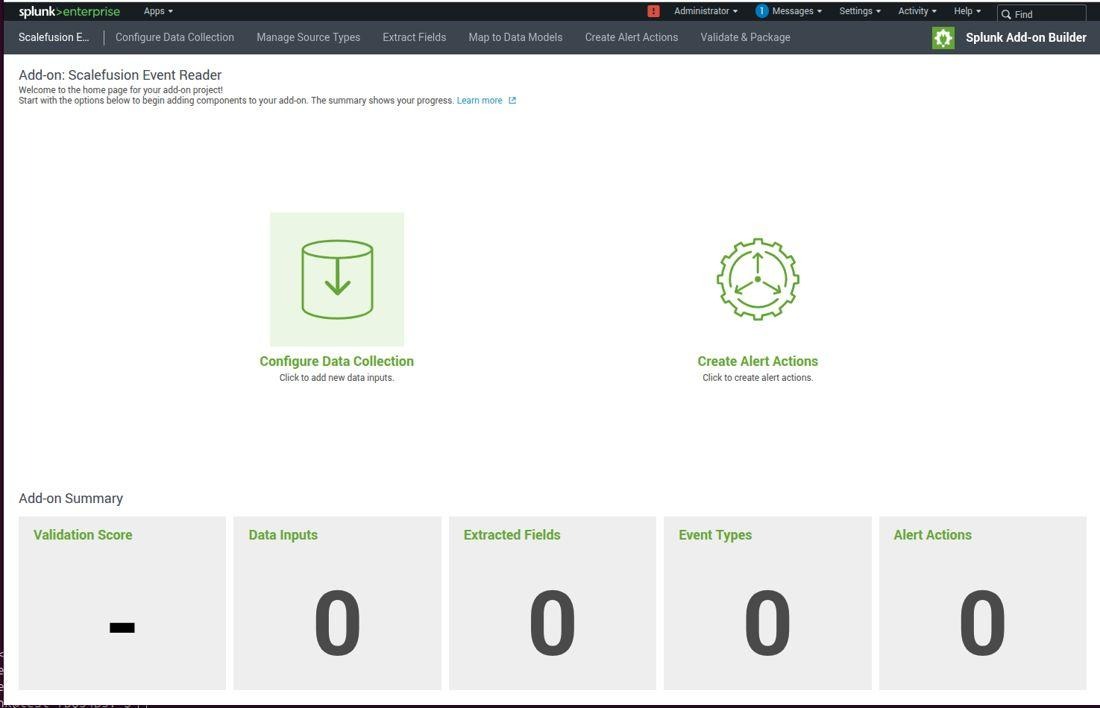The image size is (1100, 708).
Task: Click the Configure Data Collection green heading link
Action: (x=337, y=361)
